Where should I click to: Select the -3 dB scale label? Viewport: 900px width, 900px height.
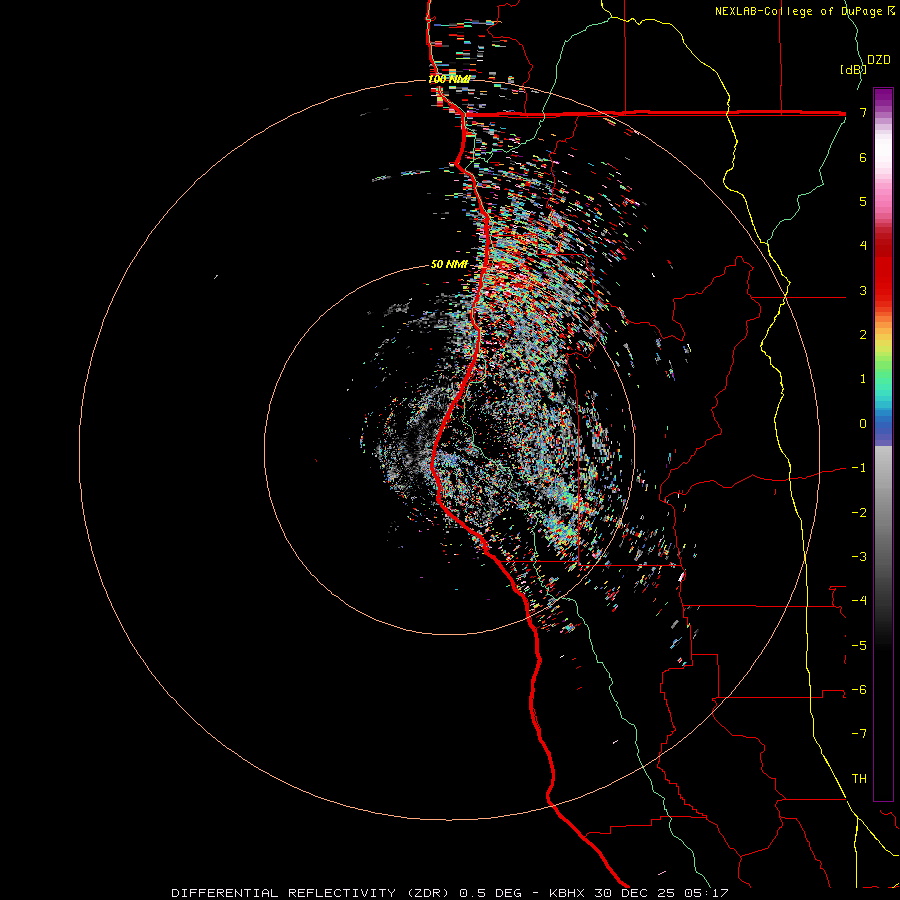859,556
